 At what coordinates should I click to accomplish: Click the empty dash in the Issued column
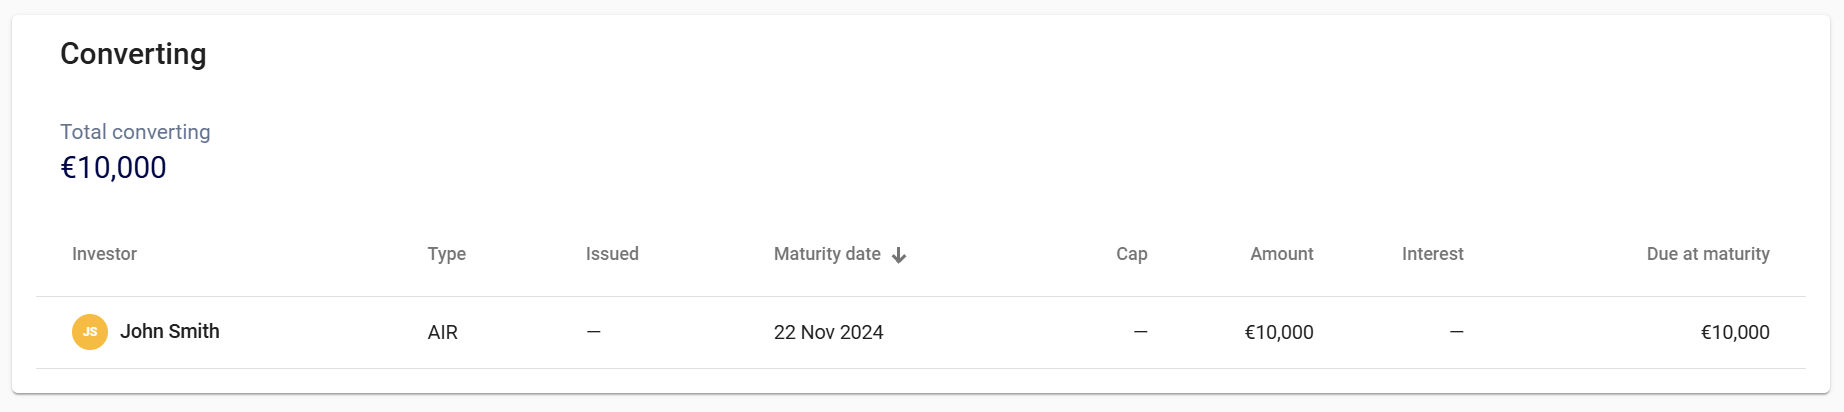coord(594,332)
